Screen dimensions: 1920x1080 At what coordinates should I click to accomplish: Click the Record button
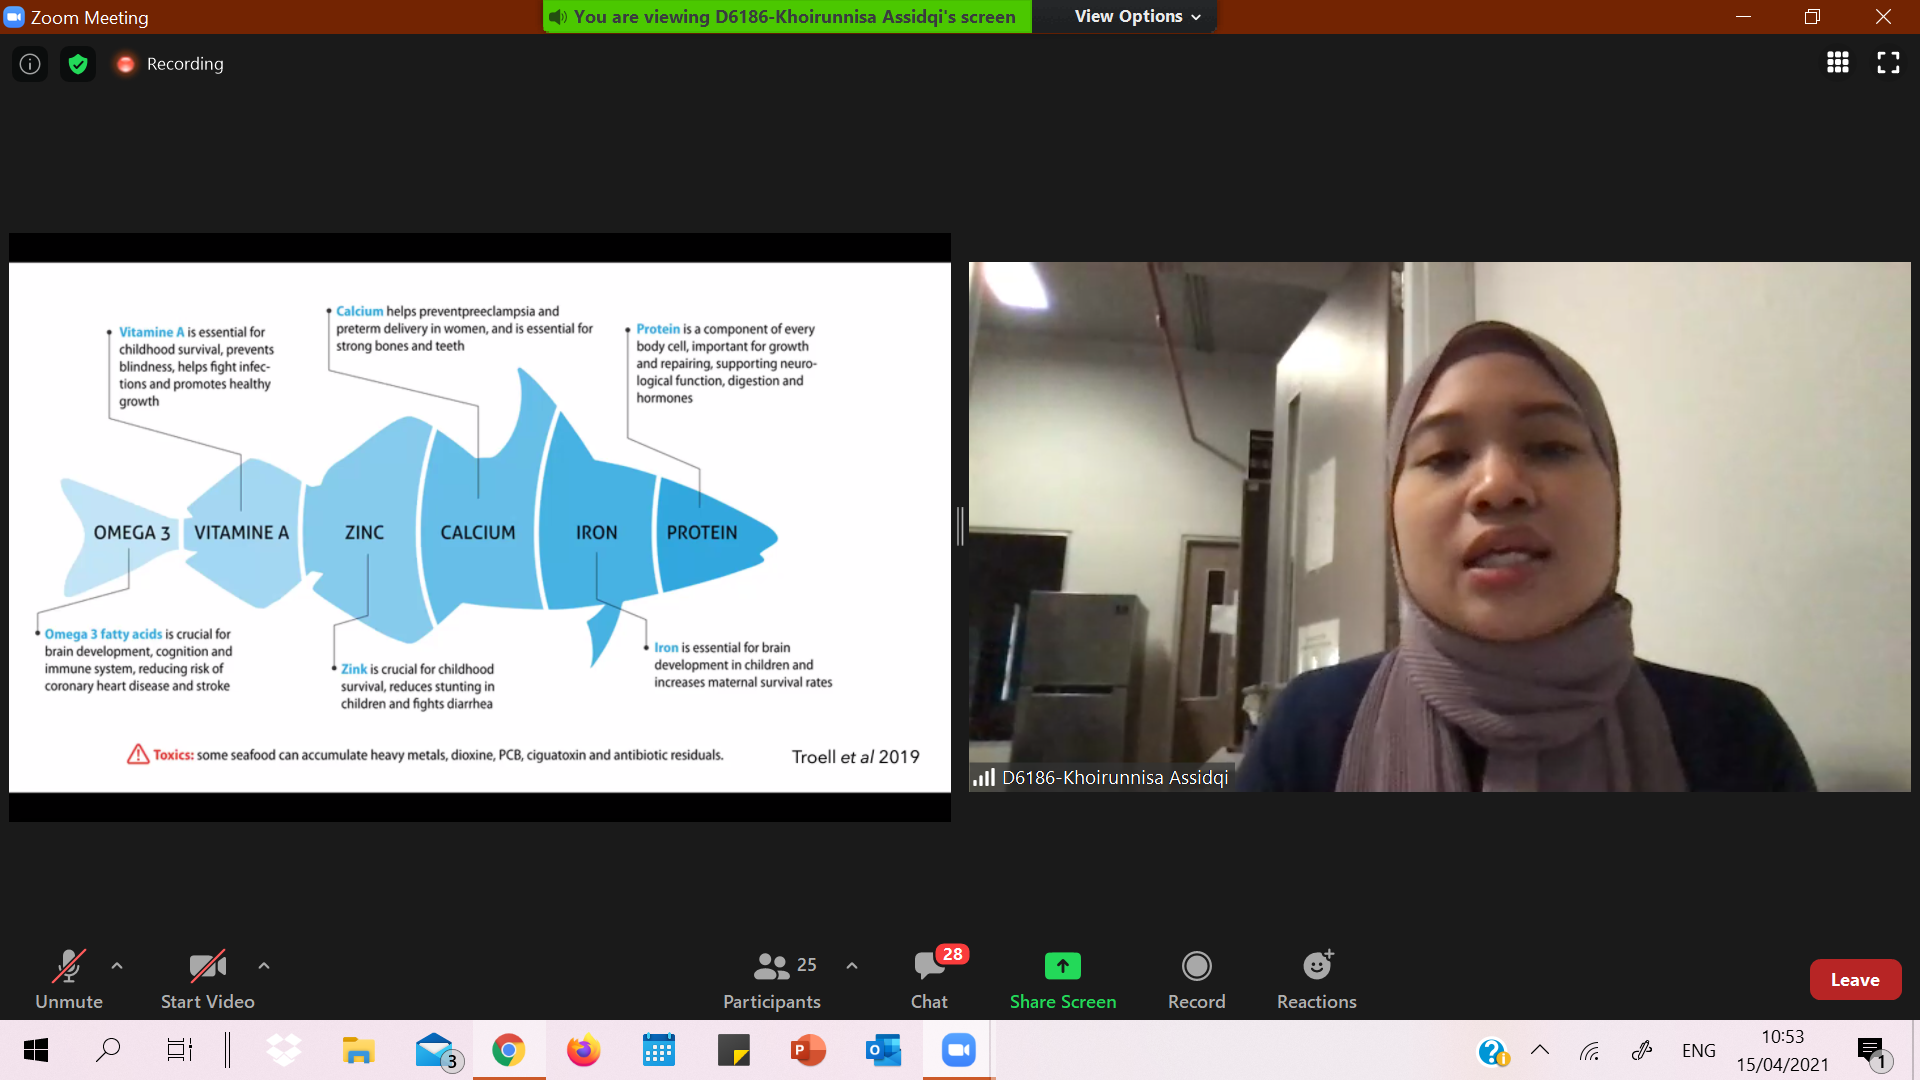1197,980
